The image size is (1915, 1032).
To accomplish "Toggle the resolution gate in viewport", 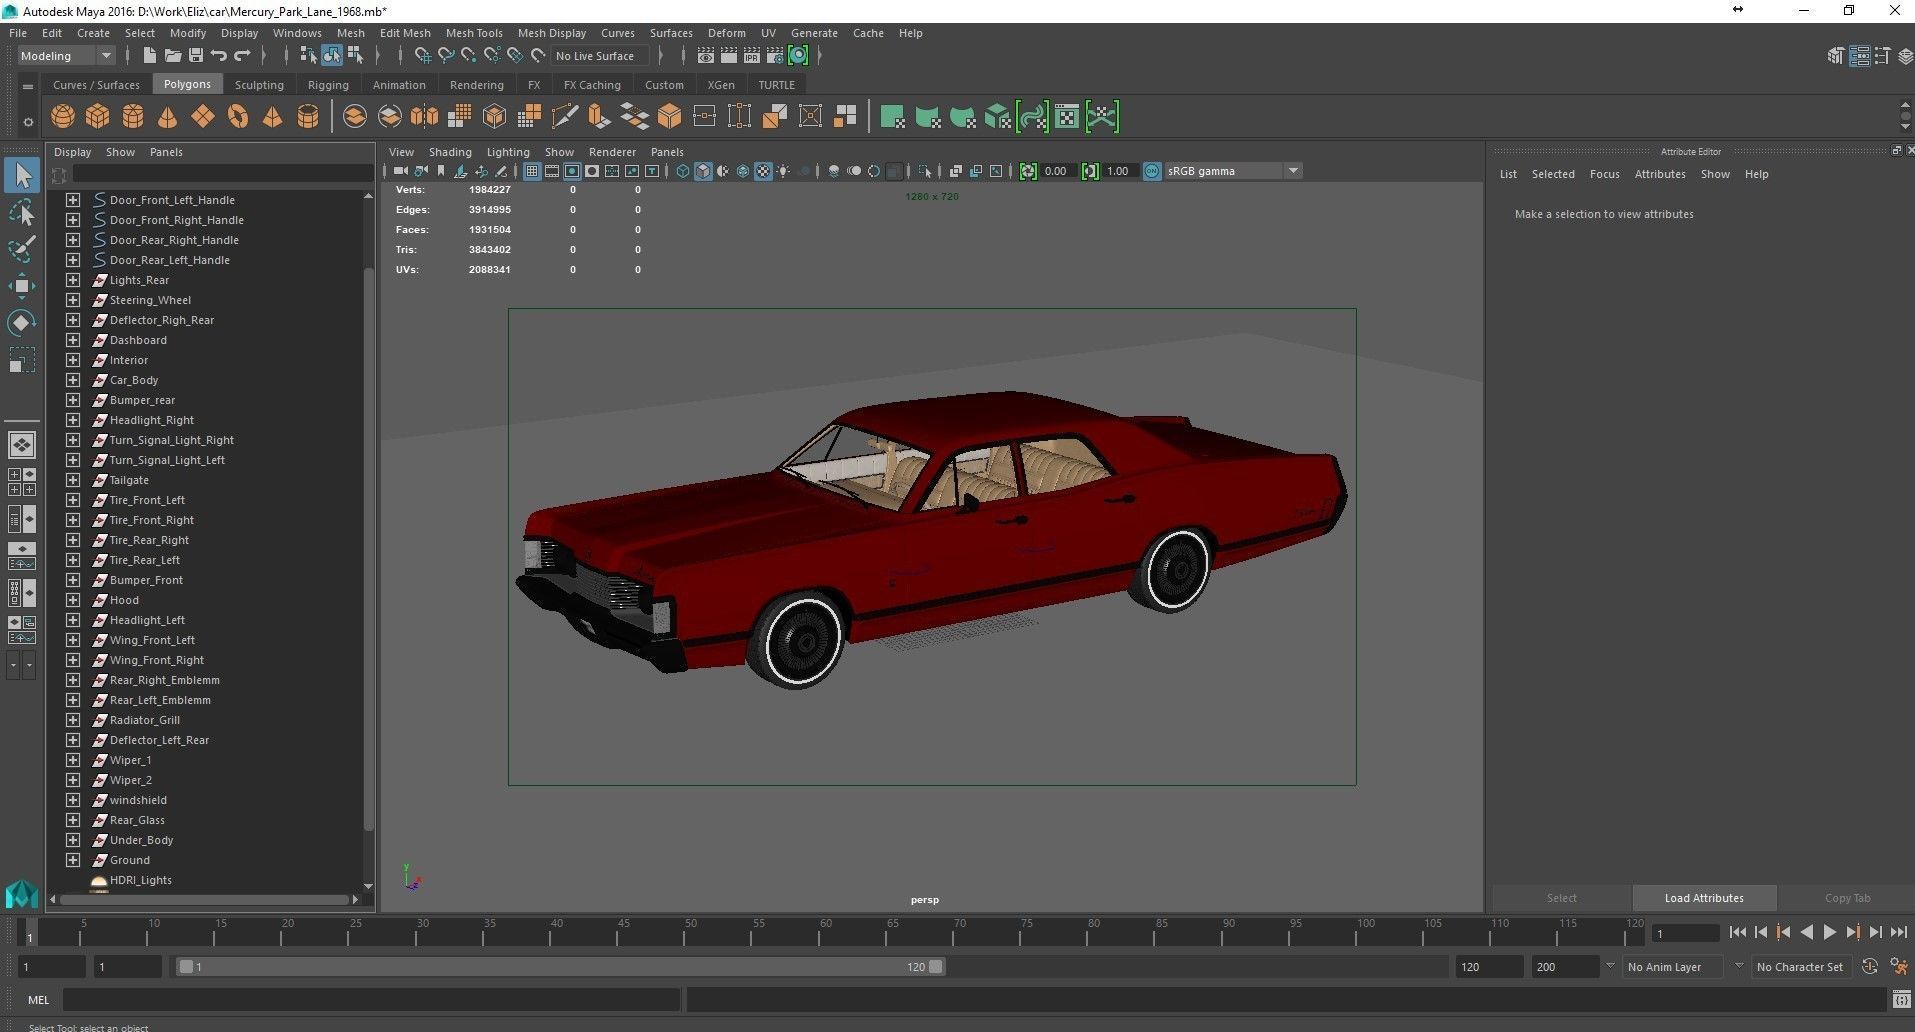I will tap(572, 171).
